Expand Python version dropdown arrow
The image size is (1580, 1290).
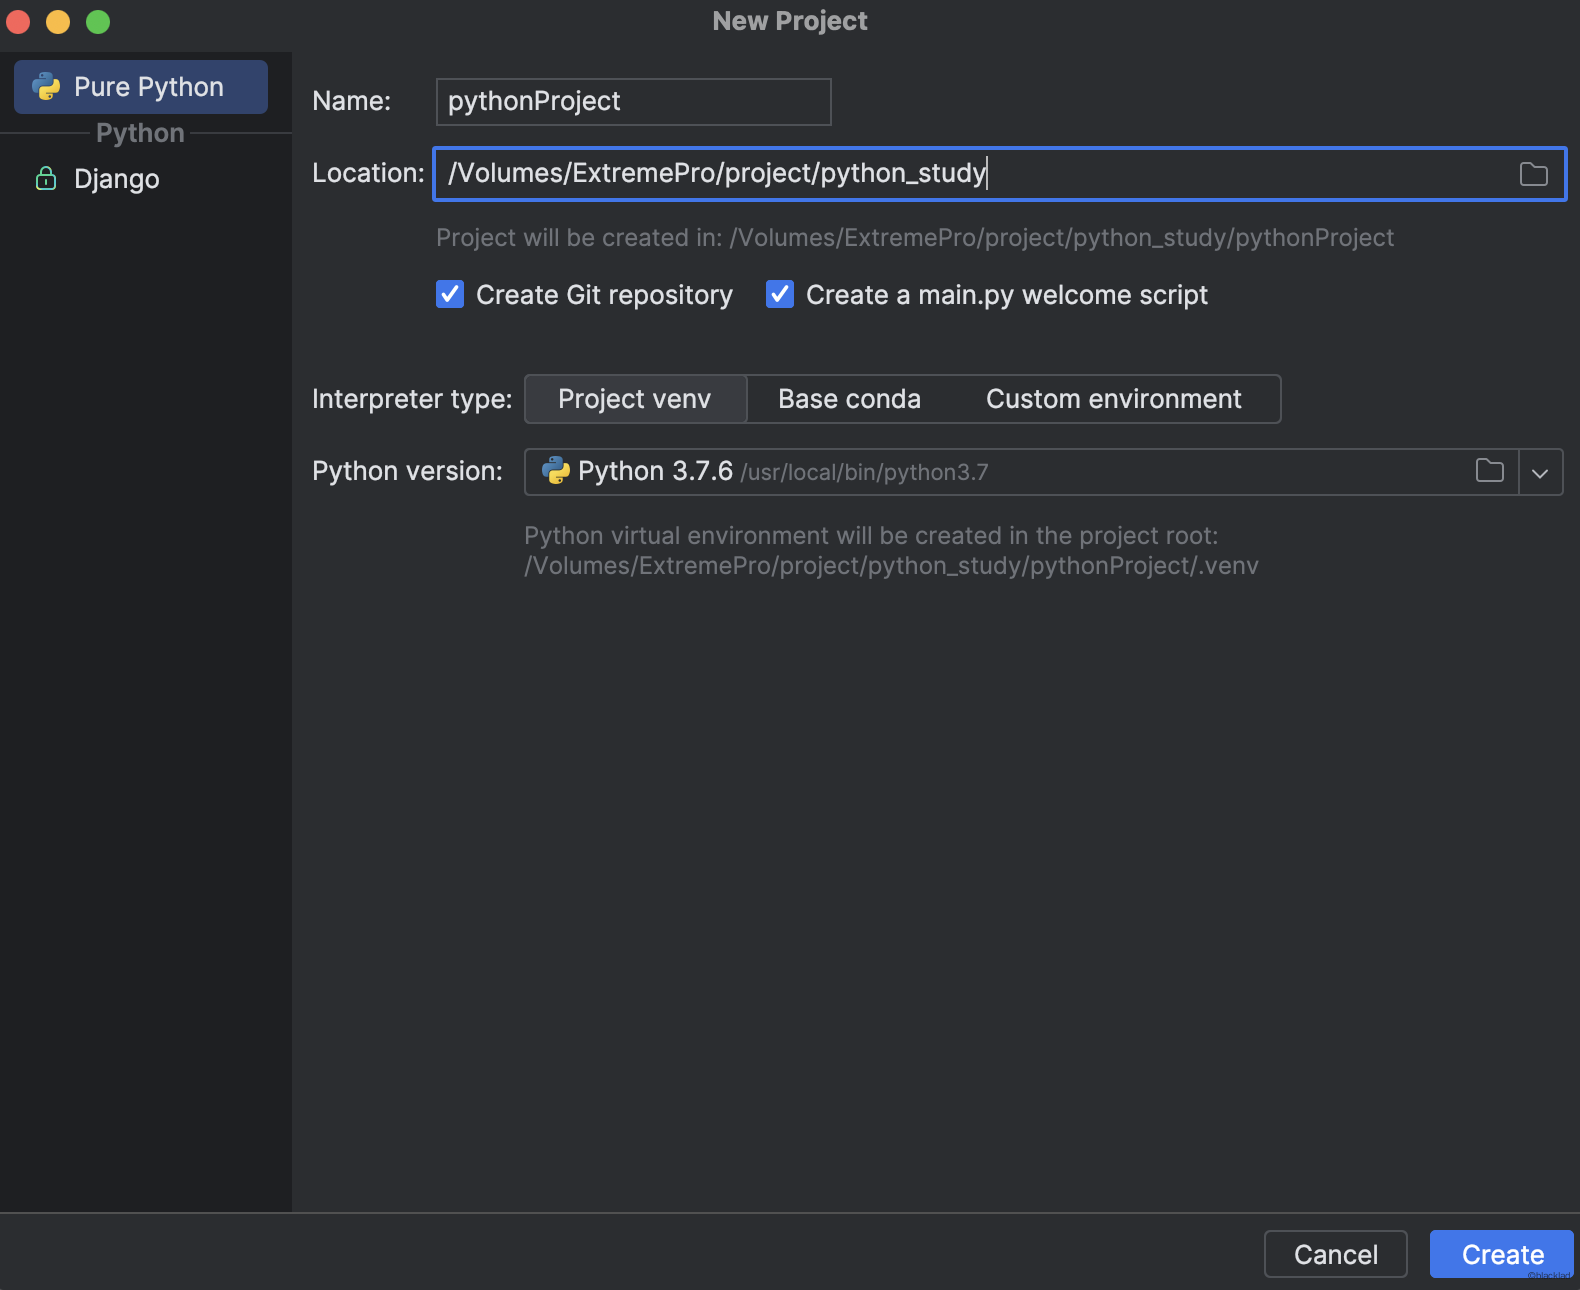1540,473
